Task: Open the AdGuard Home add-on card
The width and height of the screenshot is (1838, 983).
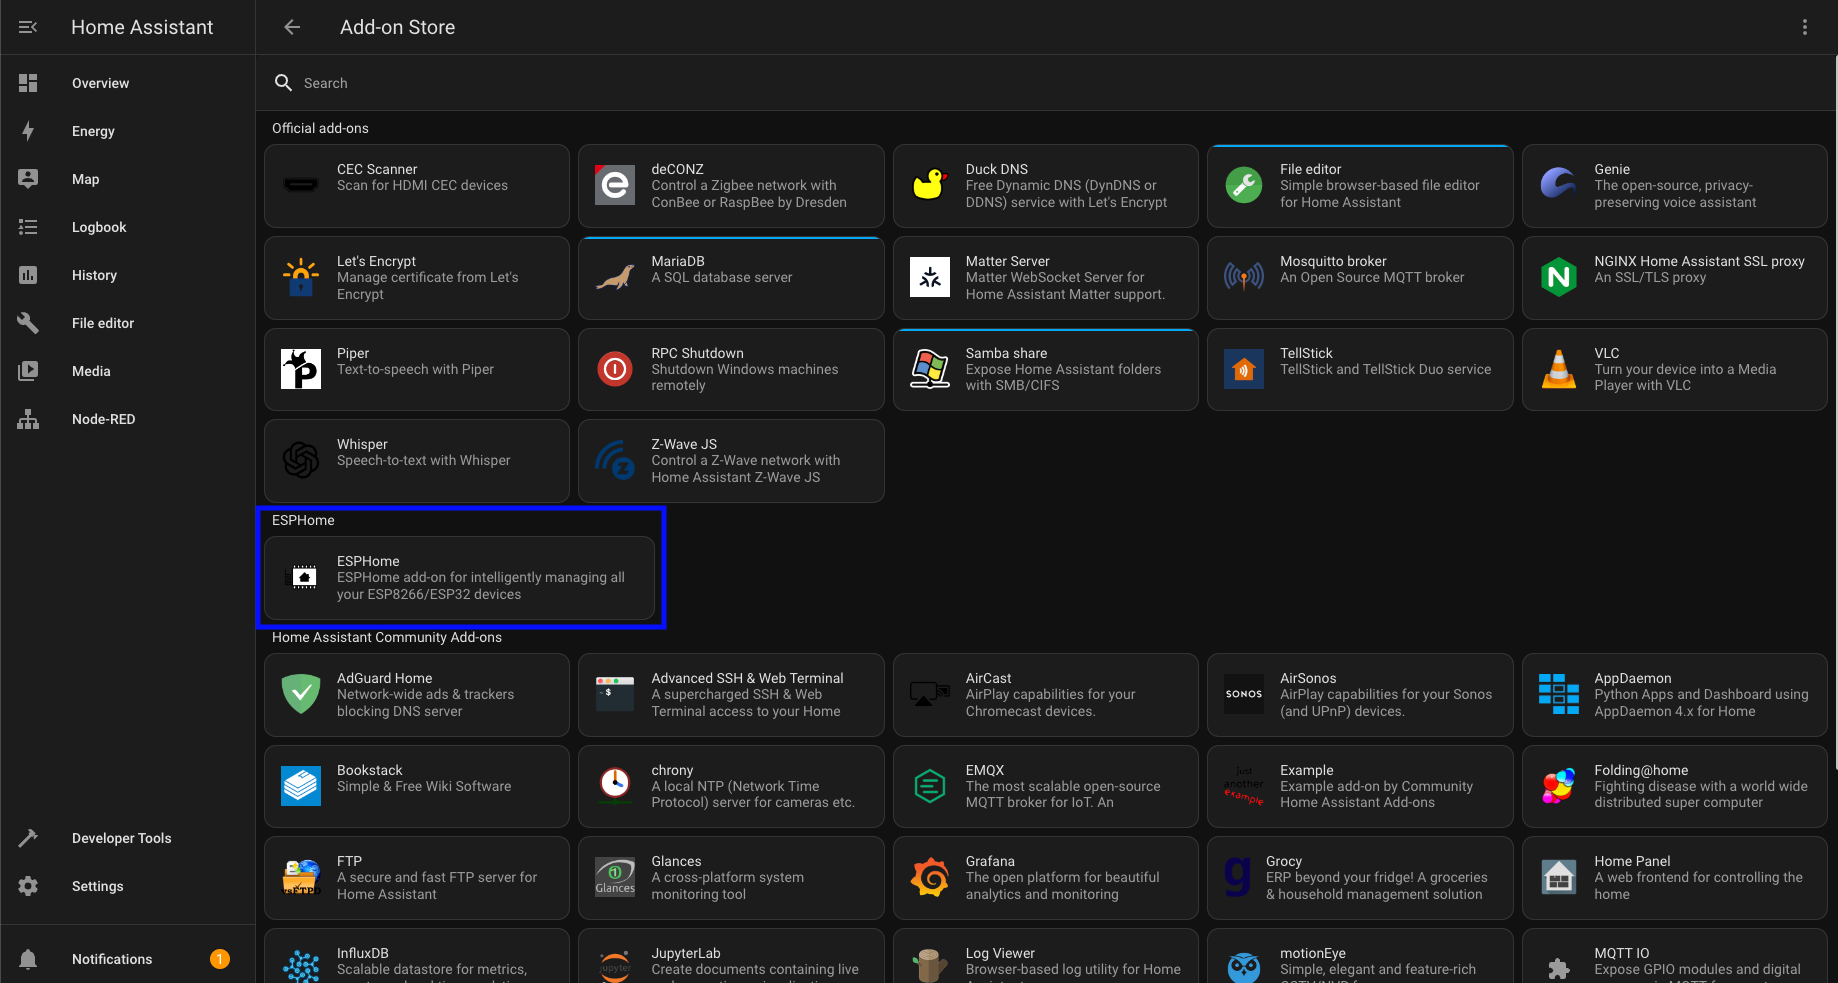Action: point(416,695)
